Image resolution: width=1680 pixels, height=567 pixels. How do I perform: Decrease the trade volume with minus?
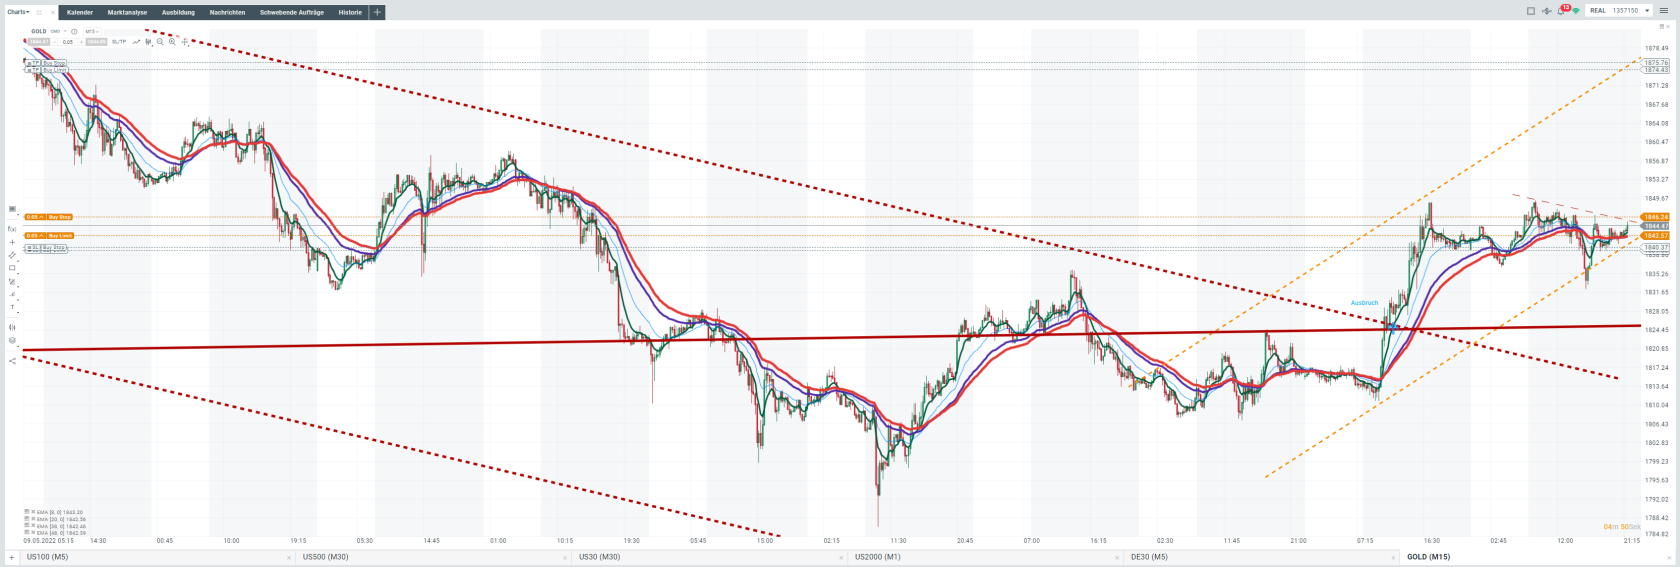click(54, 42)
